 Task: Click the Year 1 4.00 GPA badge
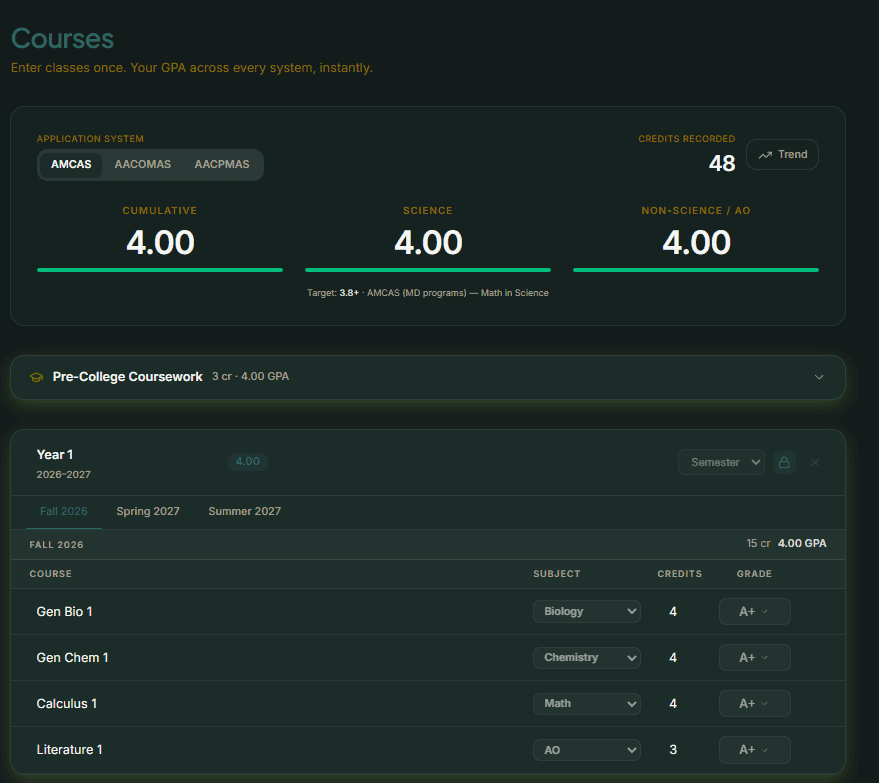point(248,461)
